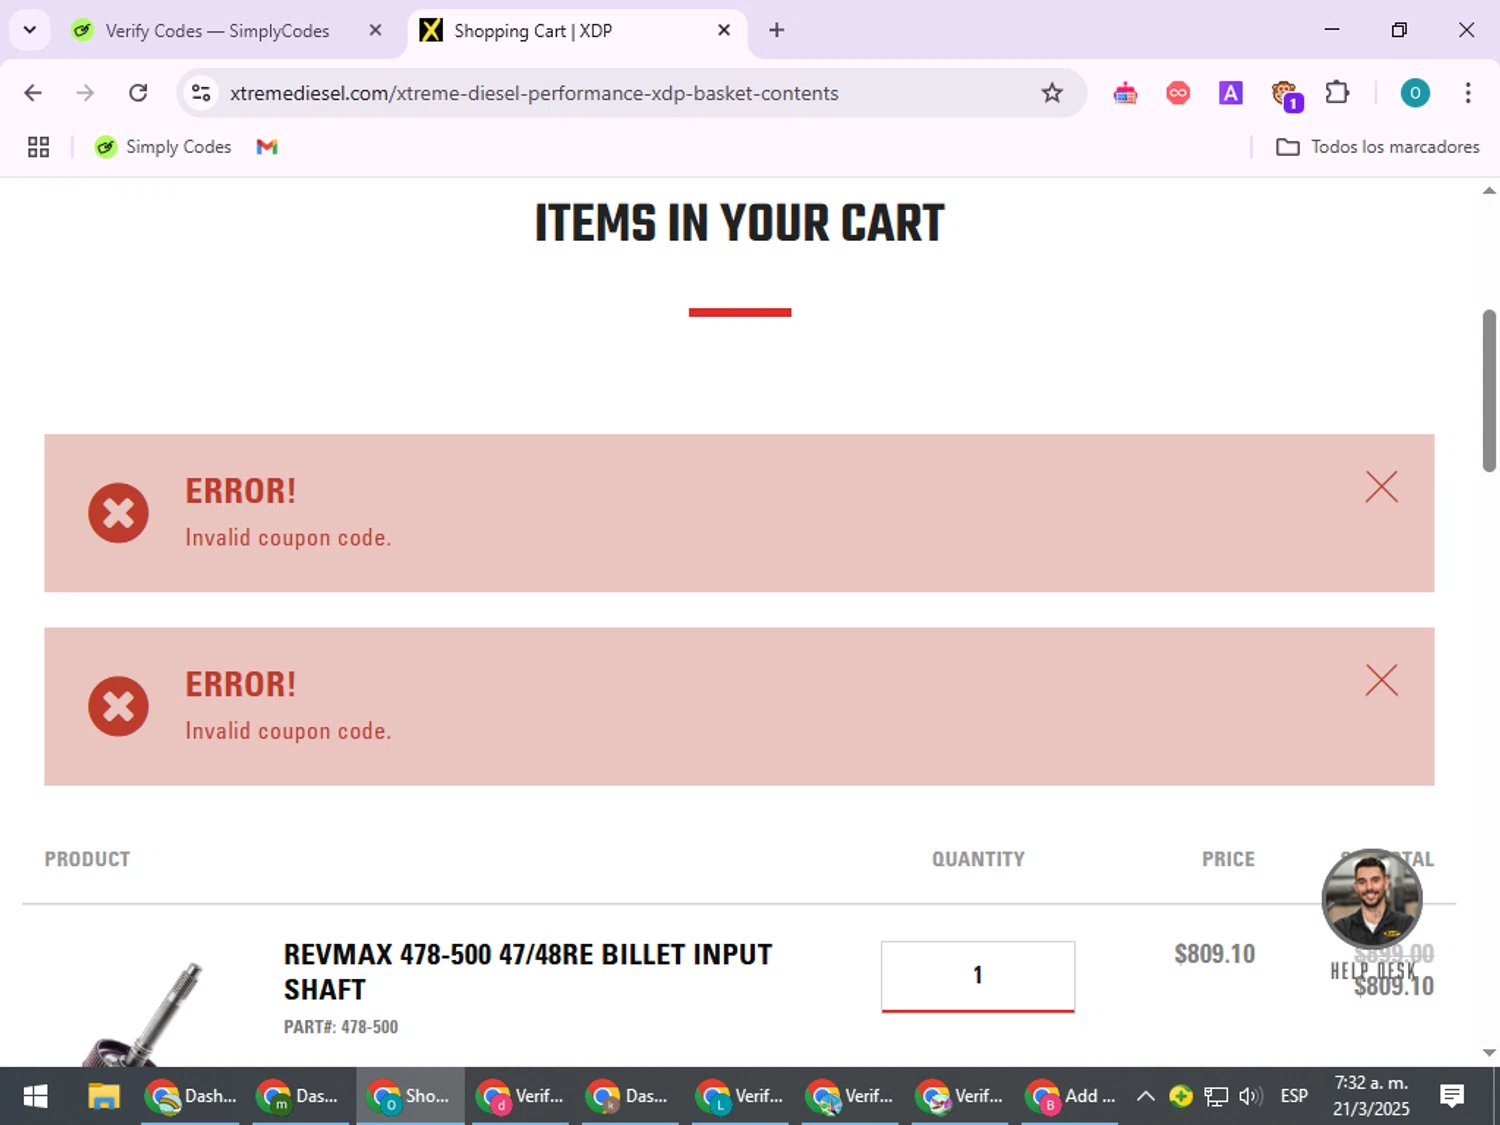1500x1125 pixels.
Task: Click the QUANTITY column header
Action: (x=978, y=859)
